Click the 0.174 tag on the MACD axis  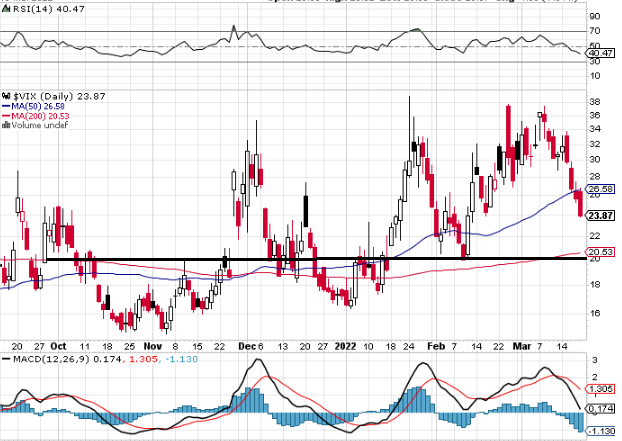[601, 409]
